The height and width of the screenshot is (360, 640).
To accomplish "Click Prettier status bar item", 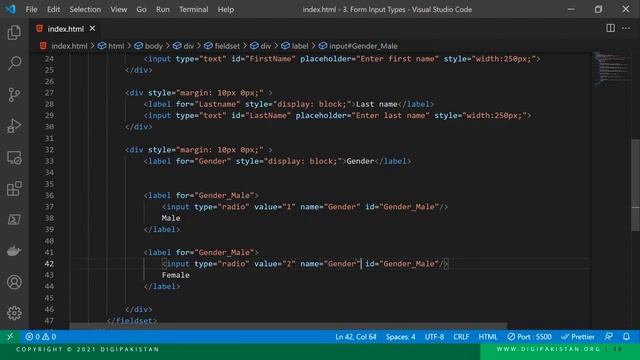I will click(578, 337).
